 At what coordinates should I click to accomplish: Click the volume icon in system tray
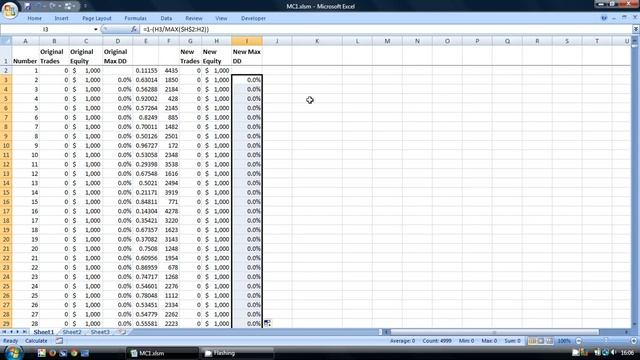[613, 353]
